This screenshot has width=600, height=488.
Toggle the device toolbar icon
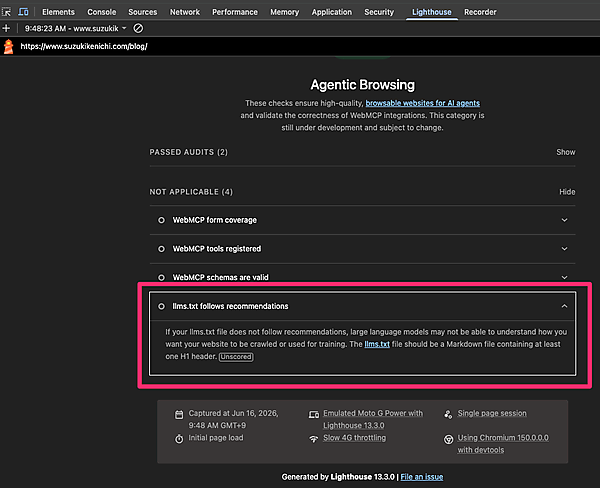point(23,12)
